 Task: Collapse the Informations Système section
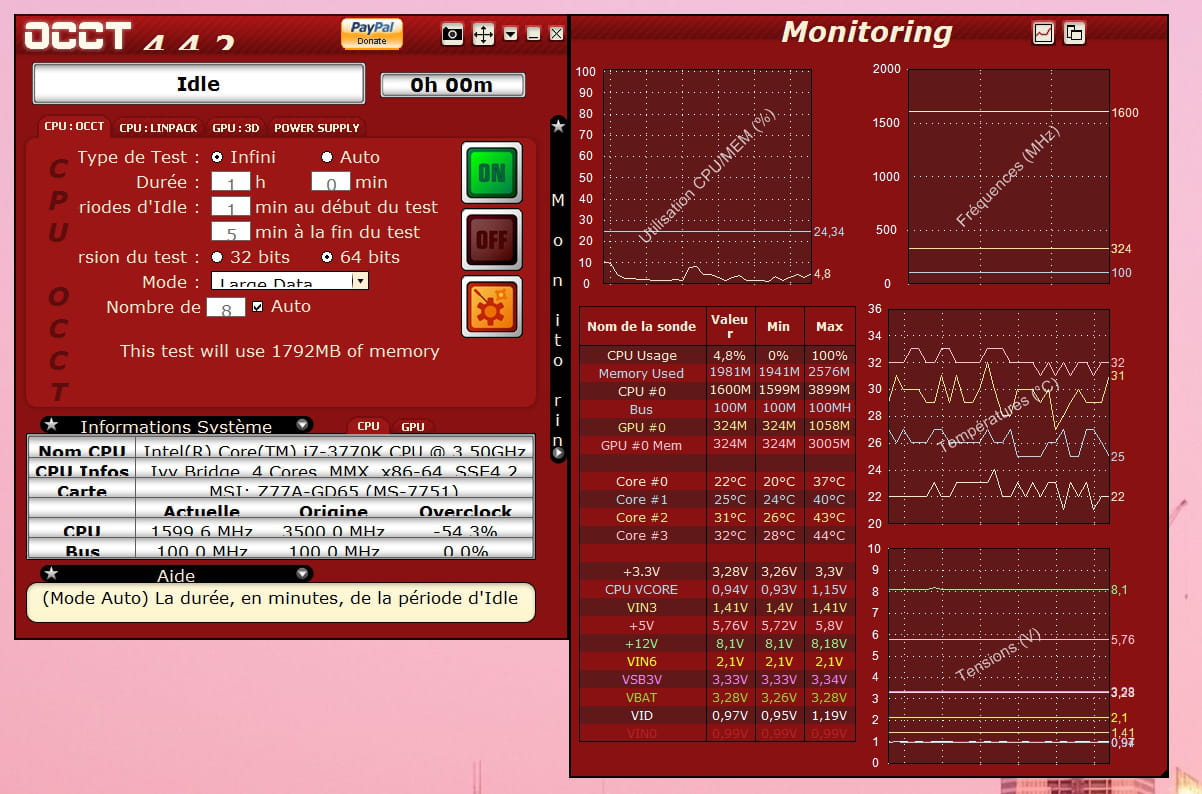click(303, 425)
